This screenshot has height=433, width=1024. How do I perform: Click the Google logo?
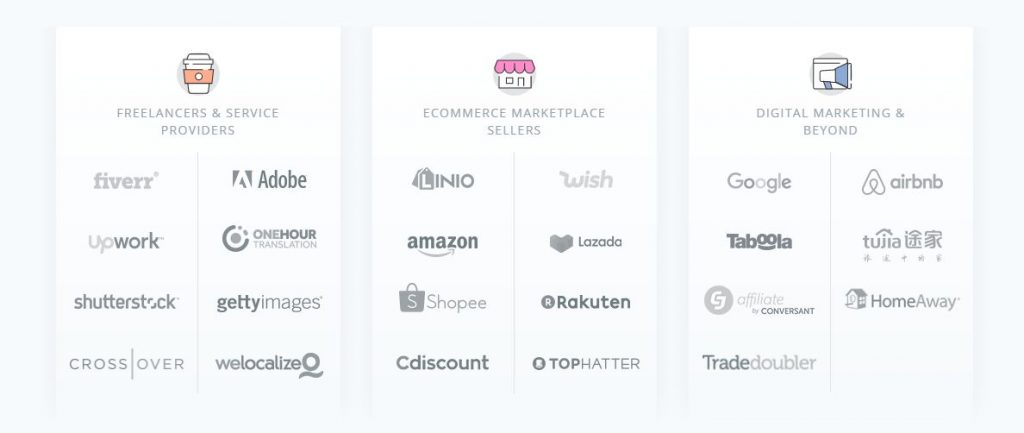pyautogui.click(x=759, y=182)
